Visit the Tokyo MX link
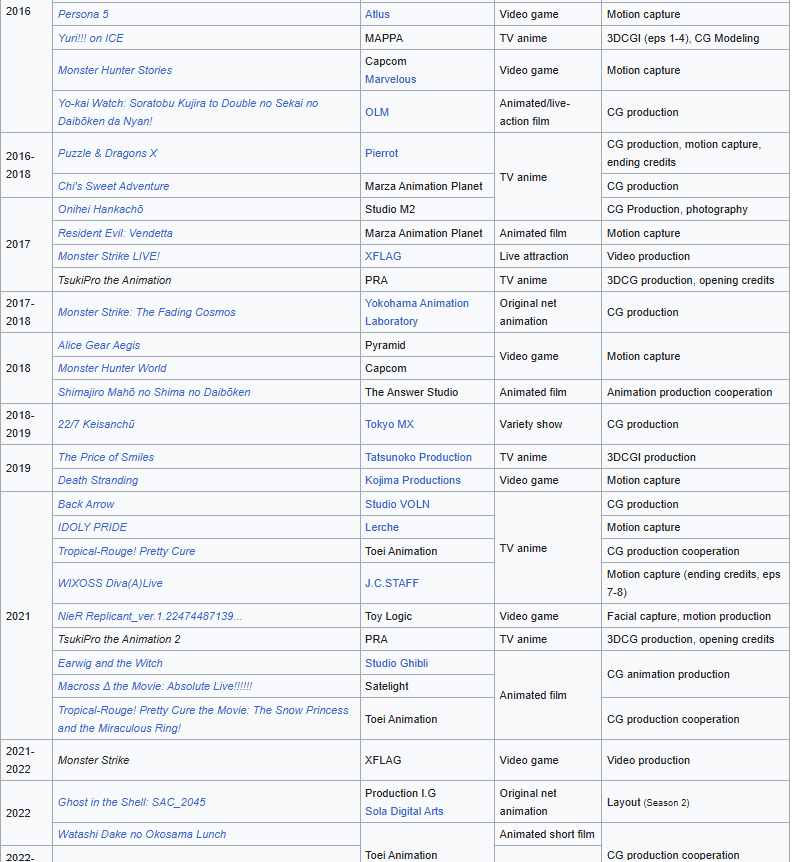The image size is (792, 862). click(389, 424)
